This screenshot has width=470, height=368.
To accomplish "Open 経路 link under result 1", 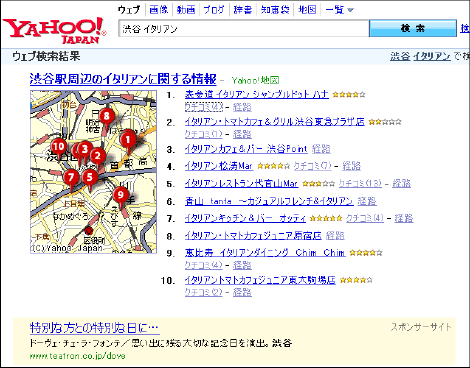I will pos(242,107).
